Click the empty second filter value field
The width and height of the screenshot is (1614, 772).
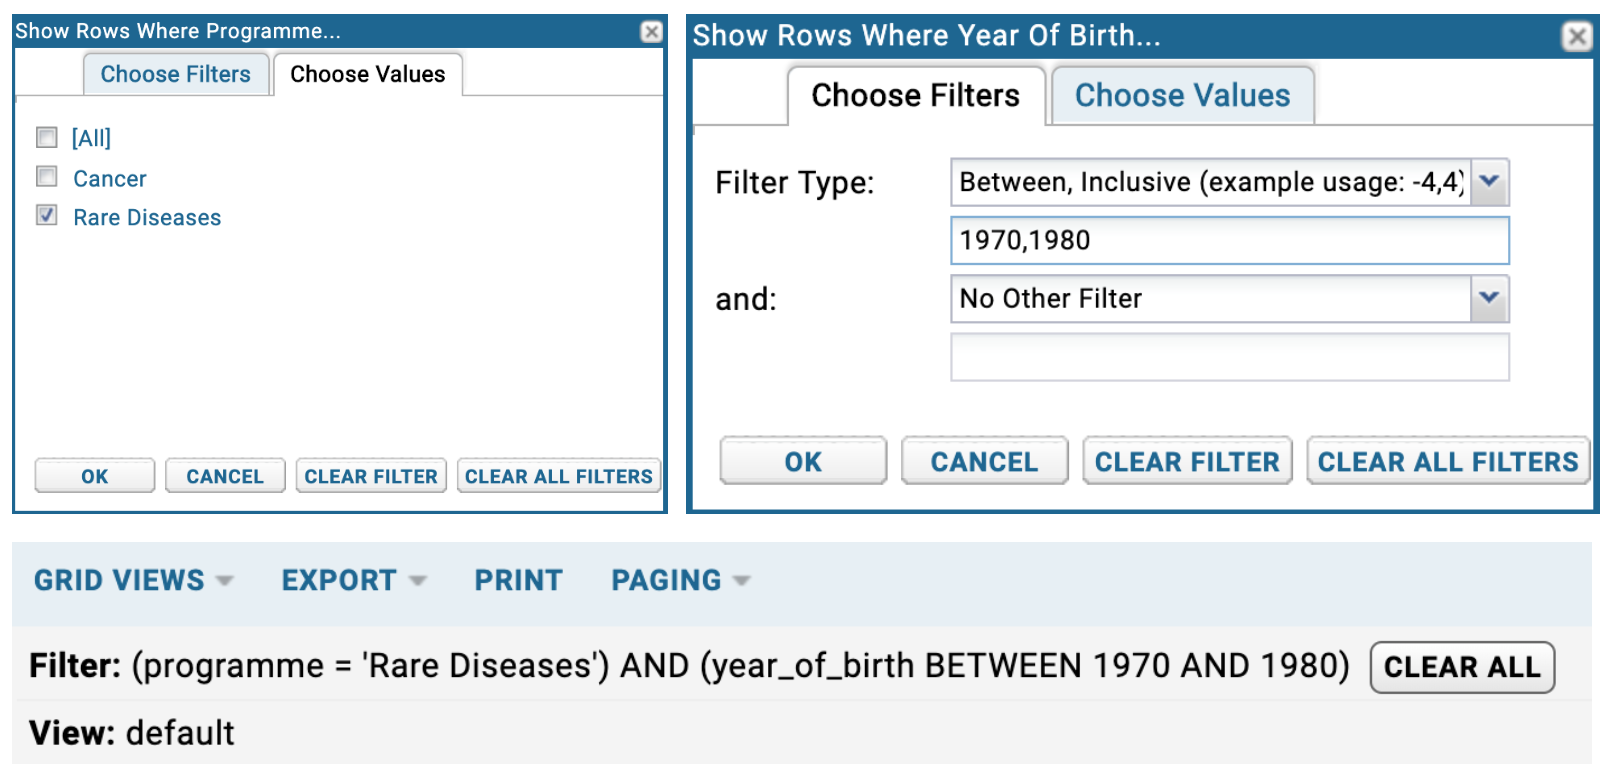click(1229, 357)
